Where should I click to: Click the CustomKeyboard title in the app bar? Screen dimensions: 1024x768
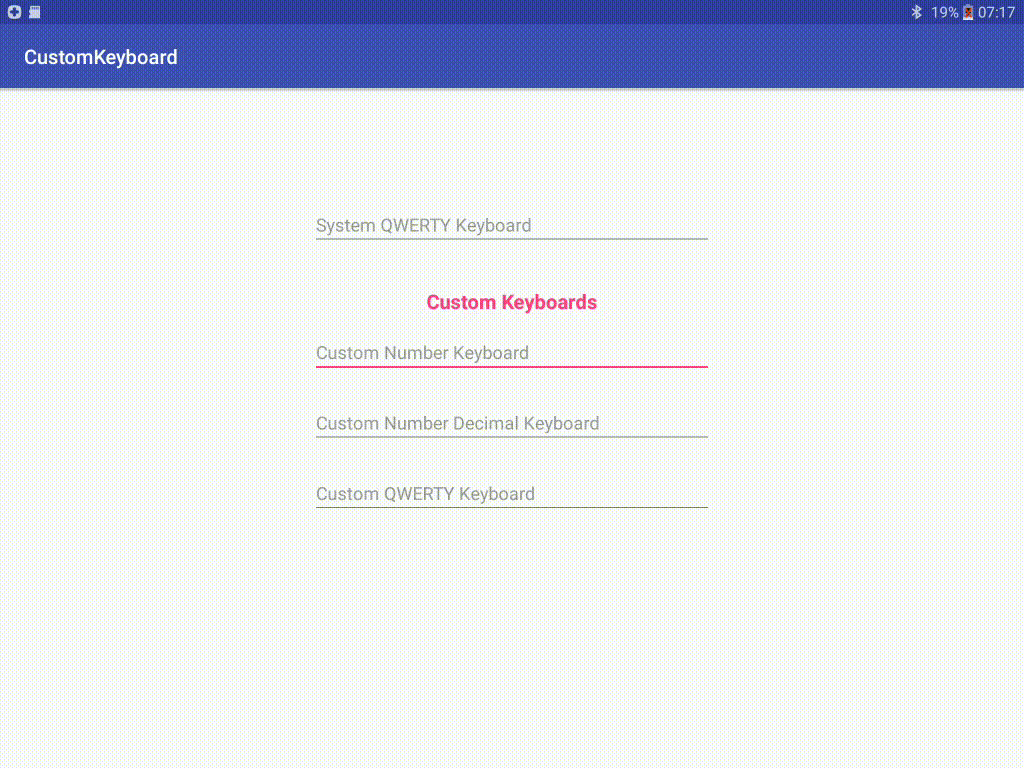100,57
